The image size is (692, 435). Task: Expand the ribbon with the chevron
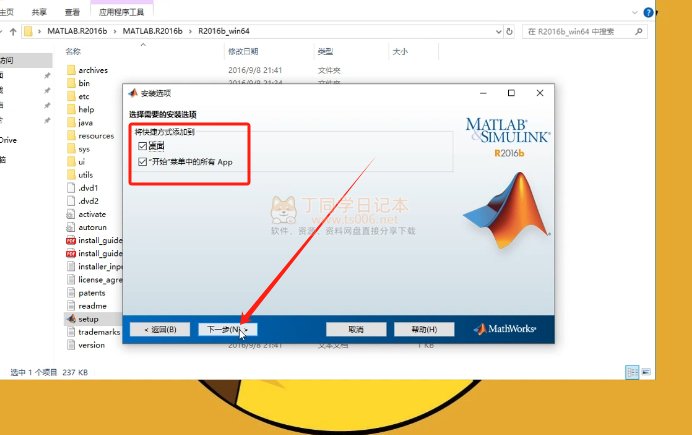click(635, 12)
